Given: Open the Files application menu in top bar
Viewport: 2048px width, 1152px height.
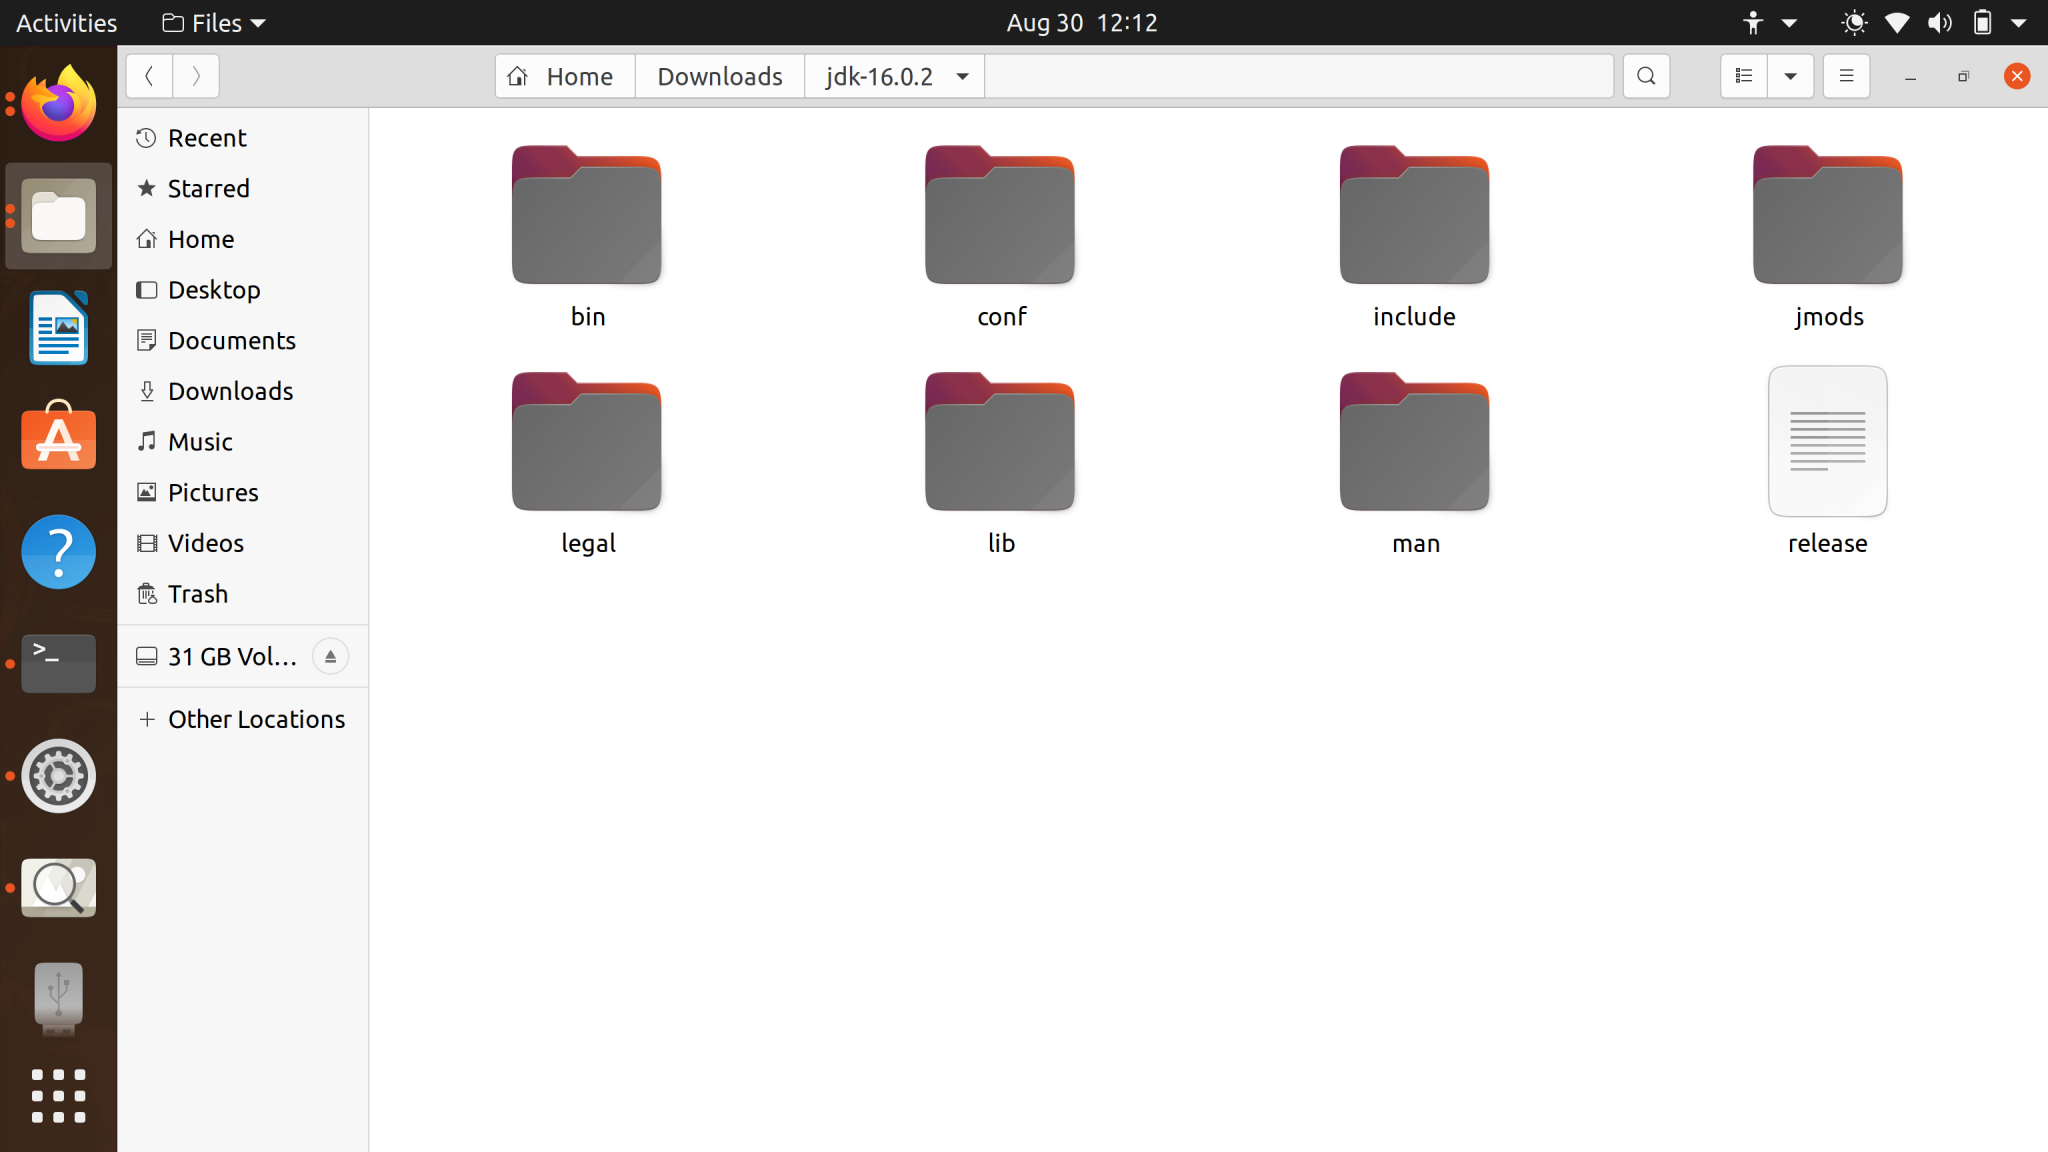Looking at the screenshot, I should 213,23.
